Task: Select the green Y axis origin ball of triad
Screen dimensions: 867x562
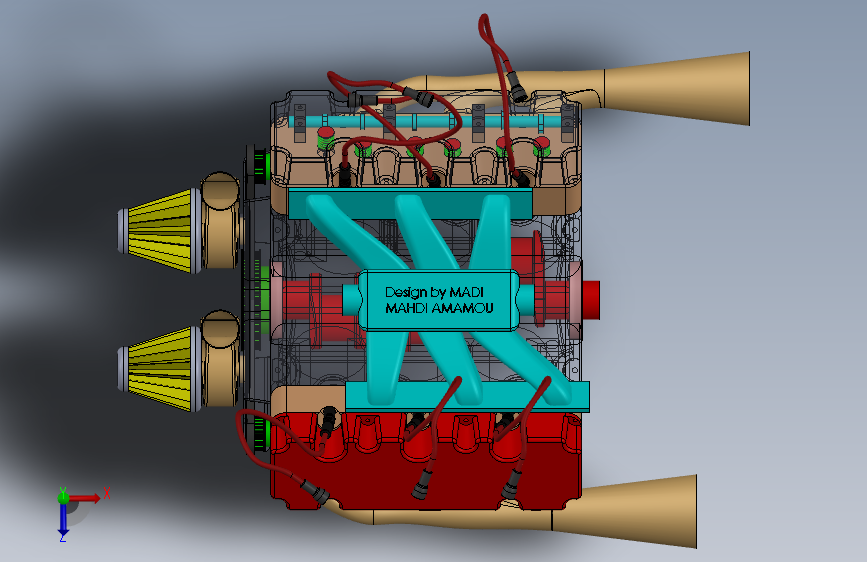Action: tap(63, 497)
